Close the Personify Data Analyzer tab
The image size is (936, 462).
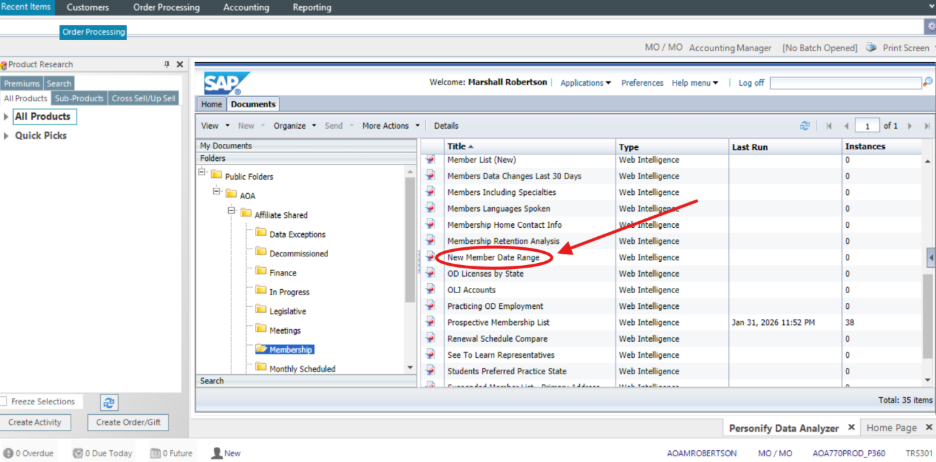(x=851, y=428)
